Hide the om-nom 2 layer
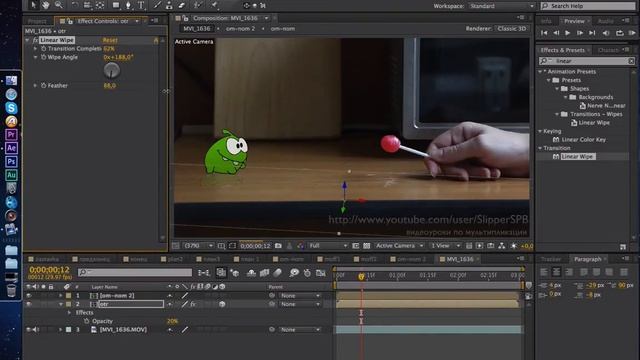 (29, 296)
